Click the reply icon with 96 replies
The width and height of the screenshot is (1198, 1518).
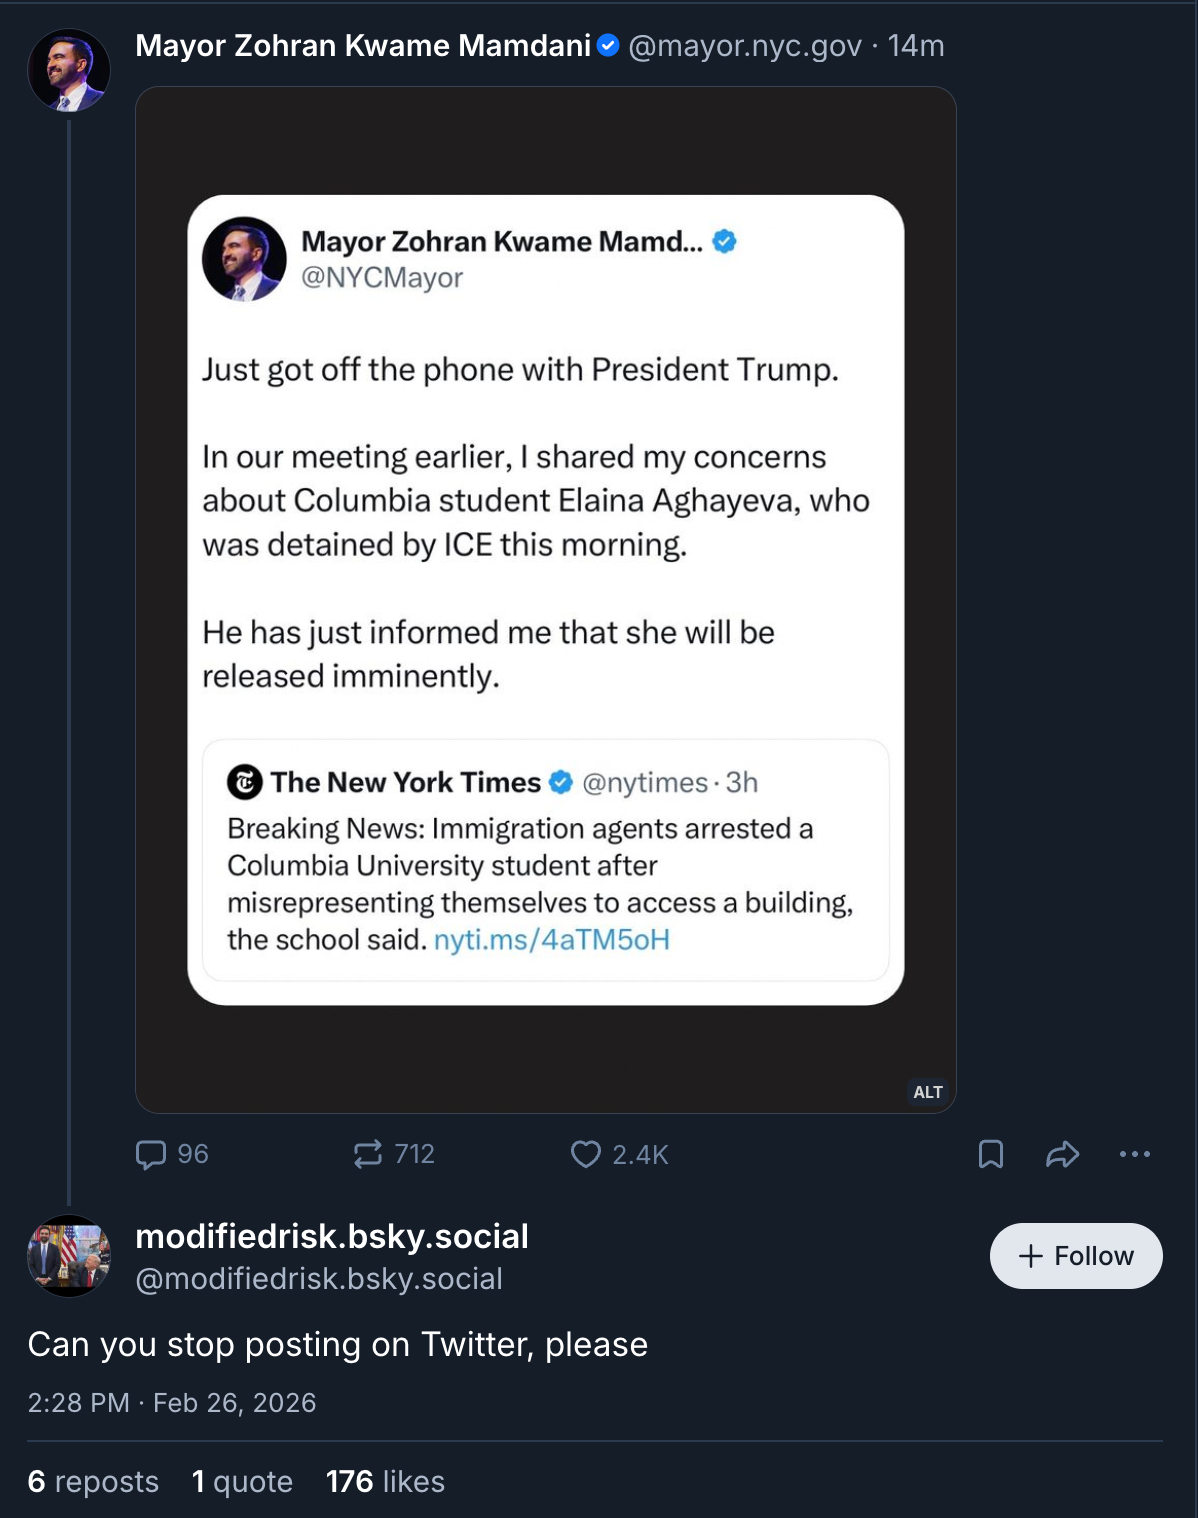pyautogui.click(x=151, y=1154)
